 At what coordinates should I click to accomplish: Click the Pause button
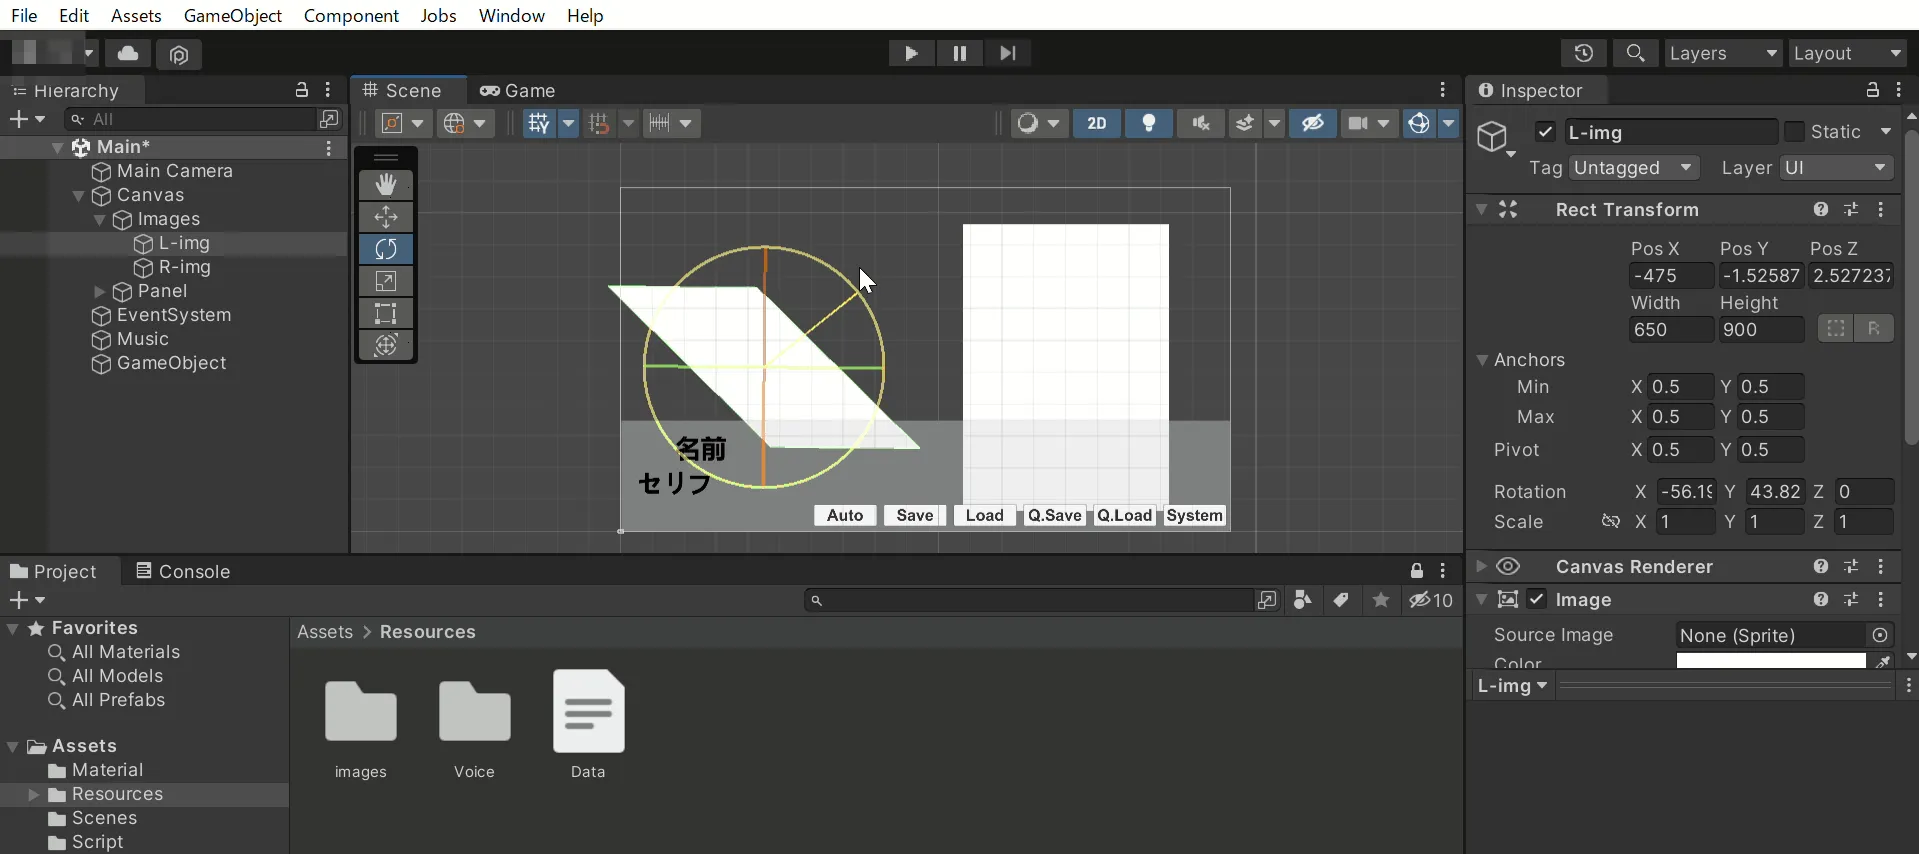pyautogui.click(x=959, y=53)
